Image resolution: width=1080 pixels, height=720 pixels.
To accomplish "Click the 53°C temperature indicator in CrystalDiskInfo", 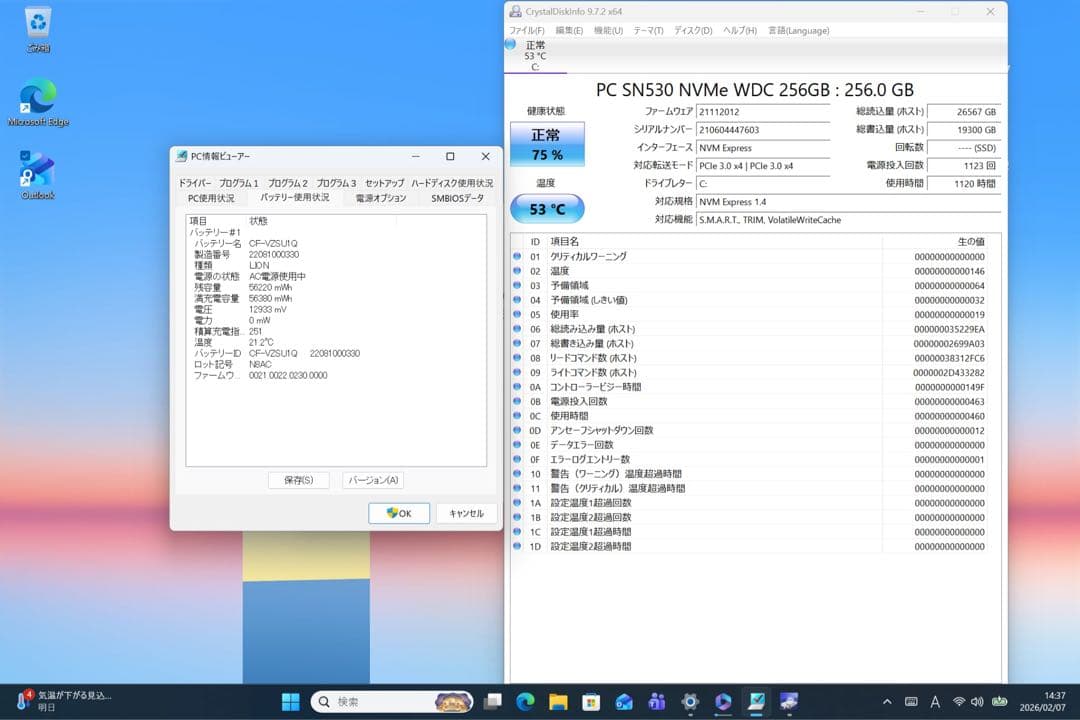I will pyautogui.click(x=545, y=208).
